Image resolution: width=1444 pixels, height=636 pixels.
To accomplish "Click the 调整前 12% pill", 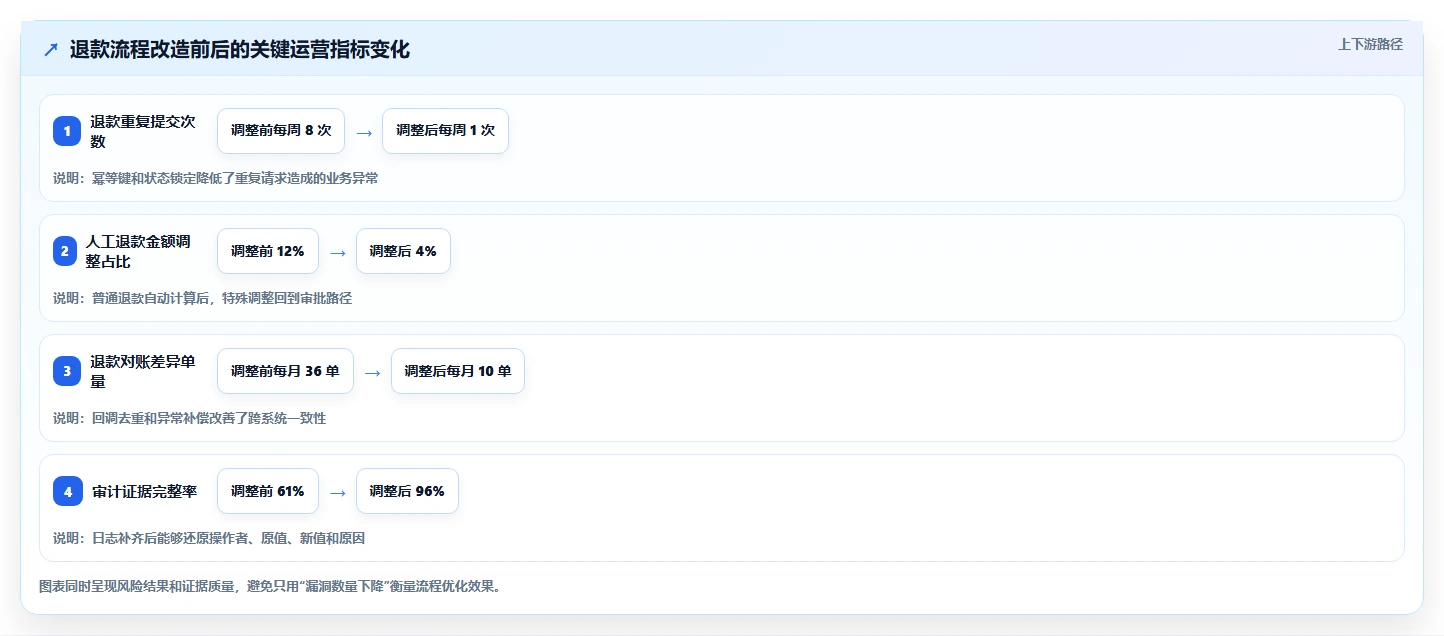I will [268, 251].
